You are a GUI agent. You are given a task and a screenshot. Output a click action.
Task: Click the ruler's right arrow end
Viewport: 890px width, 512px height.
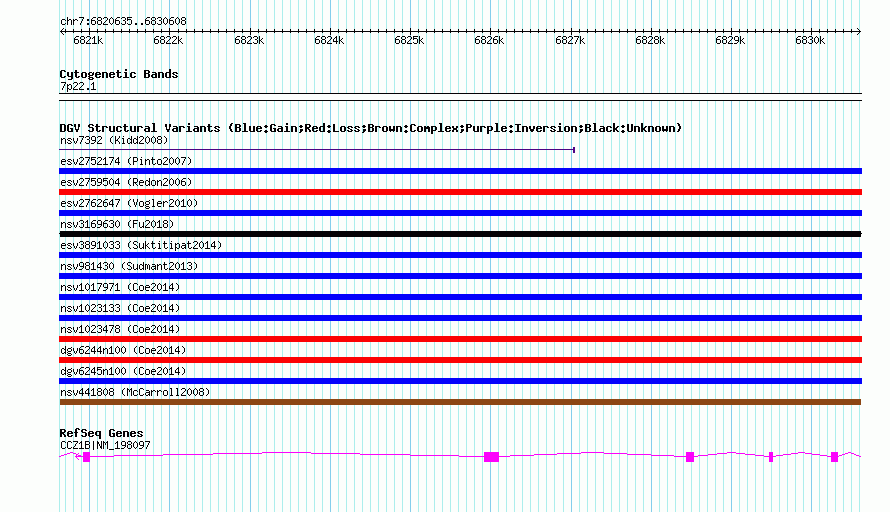859,31
